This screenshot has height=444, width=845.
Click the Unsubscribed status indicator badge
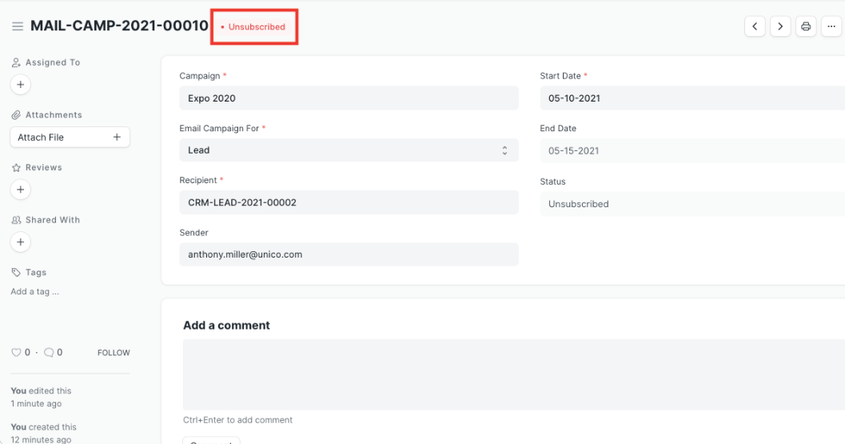254,27
